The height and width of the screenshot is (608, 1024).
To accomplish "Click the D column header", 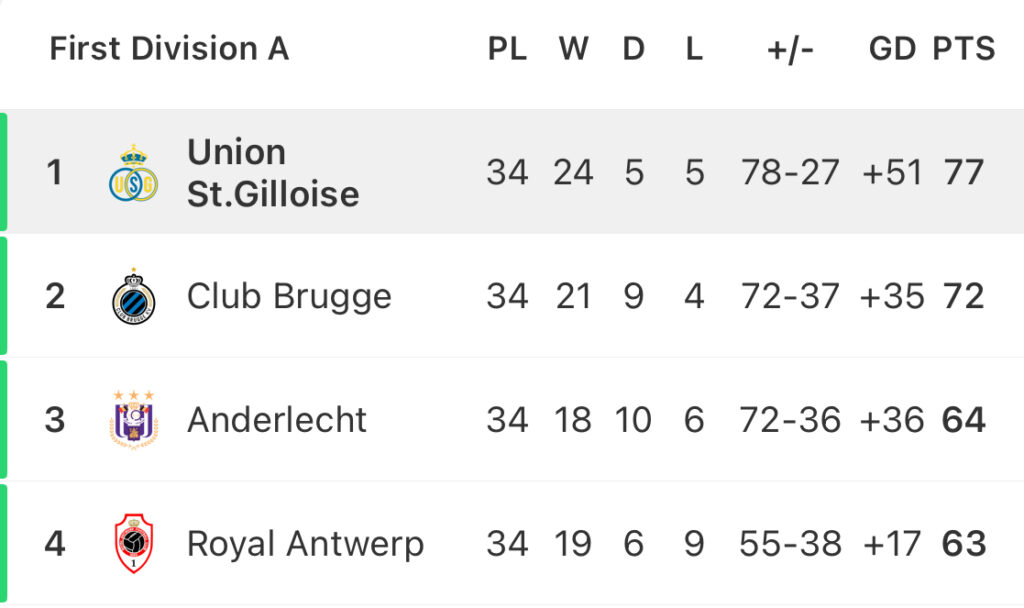I will 633,49.
